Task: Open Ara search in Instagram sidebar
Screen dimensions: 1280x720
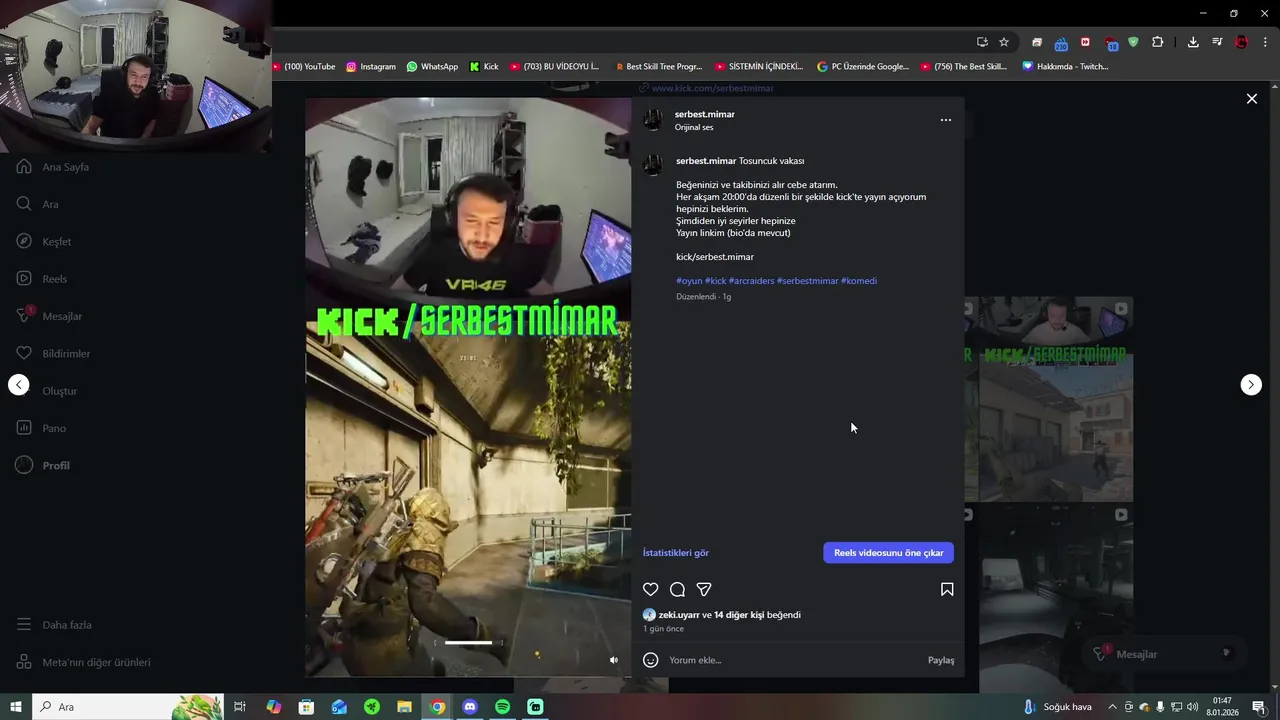Action: click(x=38, y=204)
